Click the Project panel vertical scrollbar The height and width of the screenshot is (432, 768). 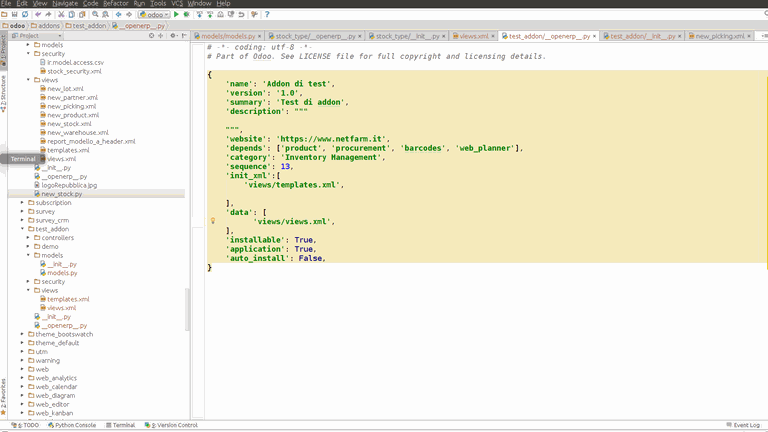coord(187,310)
